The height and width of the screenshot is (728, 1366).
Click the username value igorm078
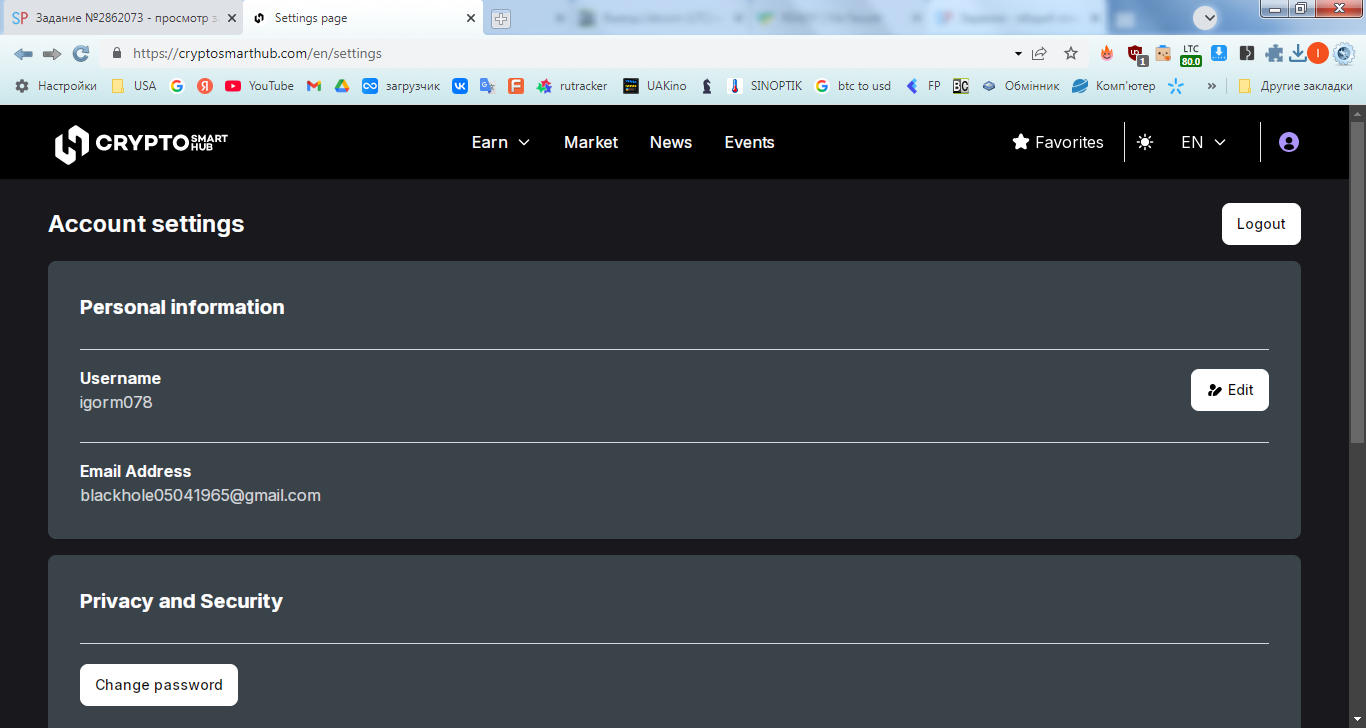[x=116, y=402]
